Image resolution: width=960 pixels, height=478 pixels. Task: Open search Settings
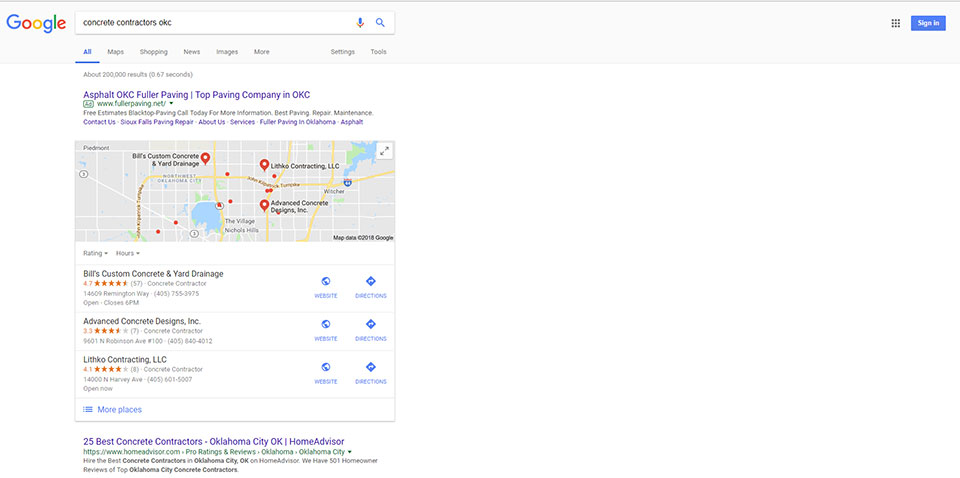tap(343, 52)
